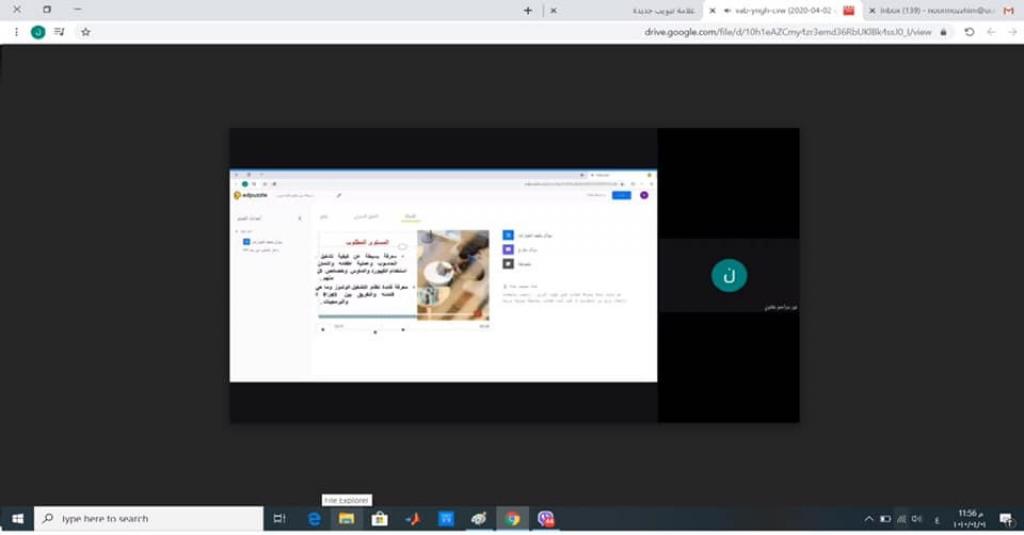
Task: Click the Windows Start button
Action: coord(17,518)
